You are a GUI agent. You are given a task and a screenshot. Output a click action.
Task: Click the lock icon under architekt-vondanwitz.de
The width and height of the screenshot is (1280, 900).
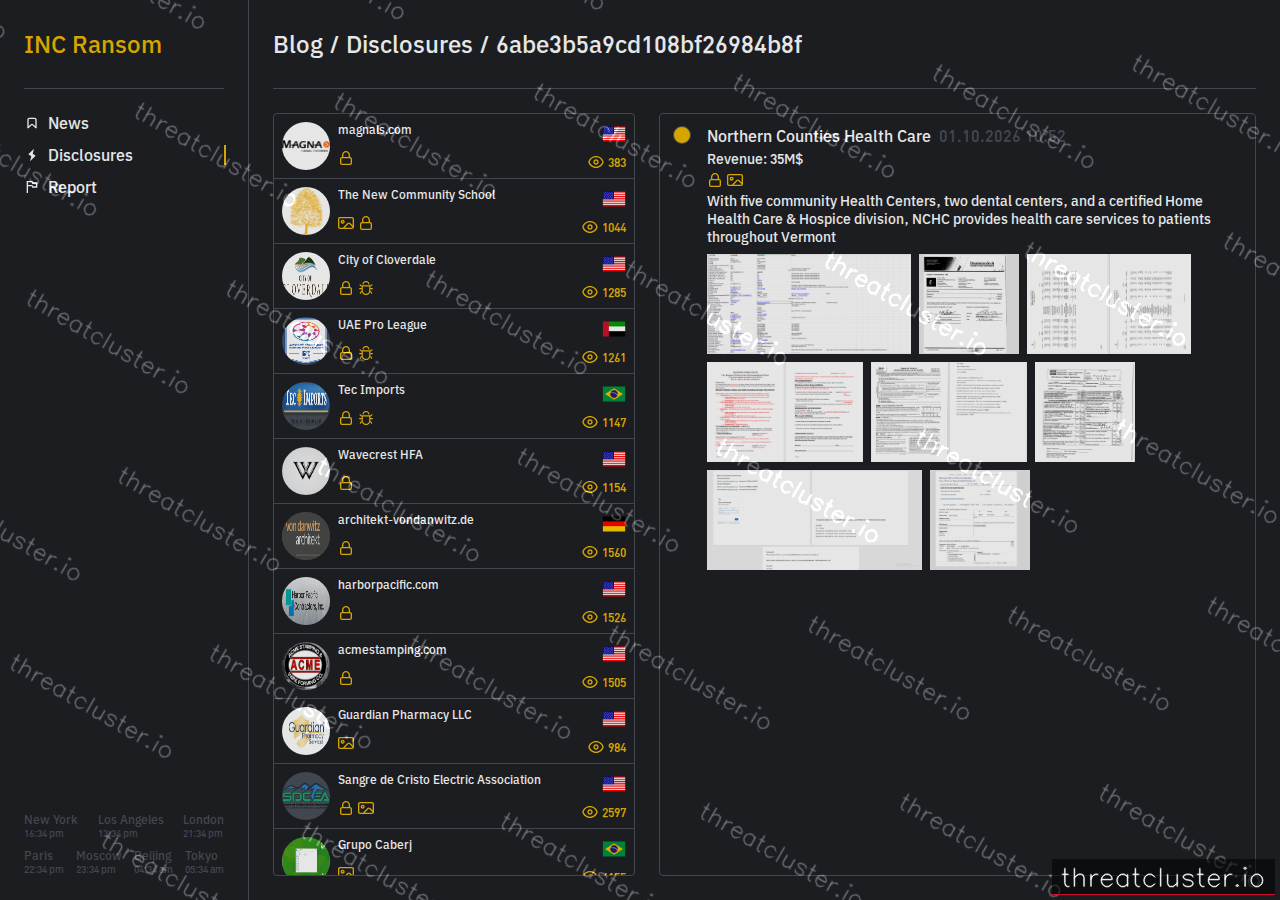(346, 548)
